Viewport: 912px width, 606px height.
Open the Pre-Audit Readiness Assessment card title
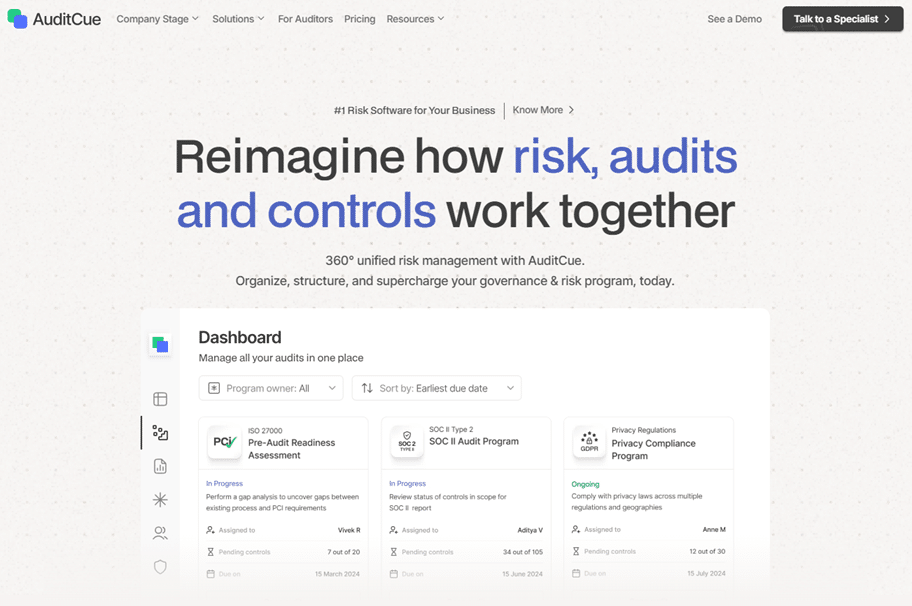point(291,449)
